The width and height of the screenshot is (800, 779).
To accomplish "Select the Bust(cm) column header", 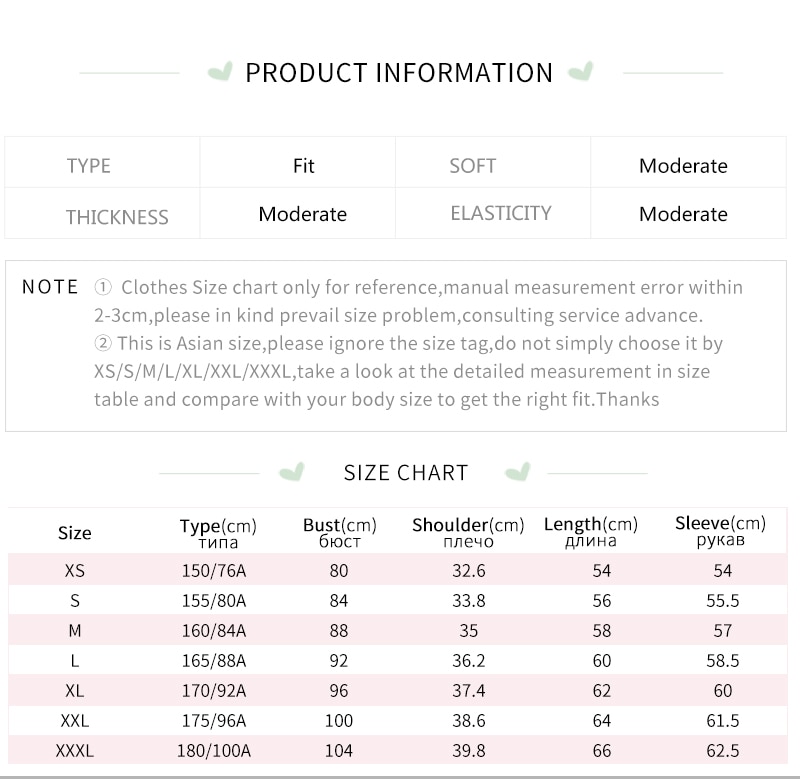I will 340,532.
